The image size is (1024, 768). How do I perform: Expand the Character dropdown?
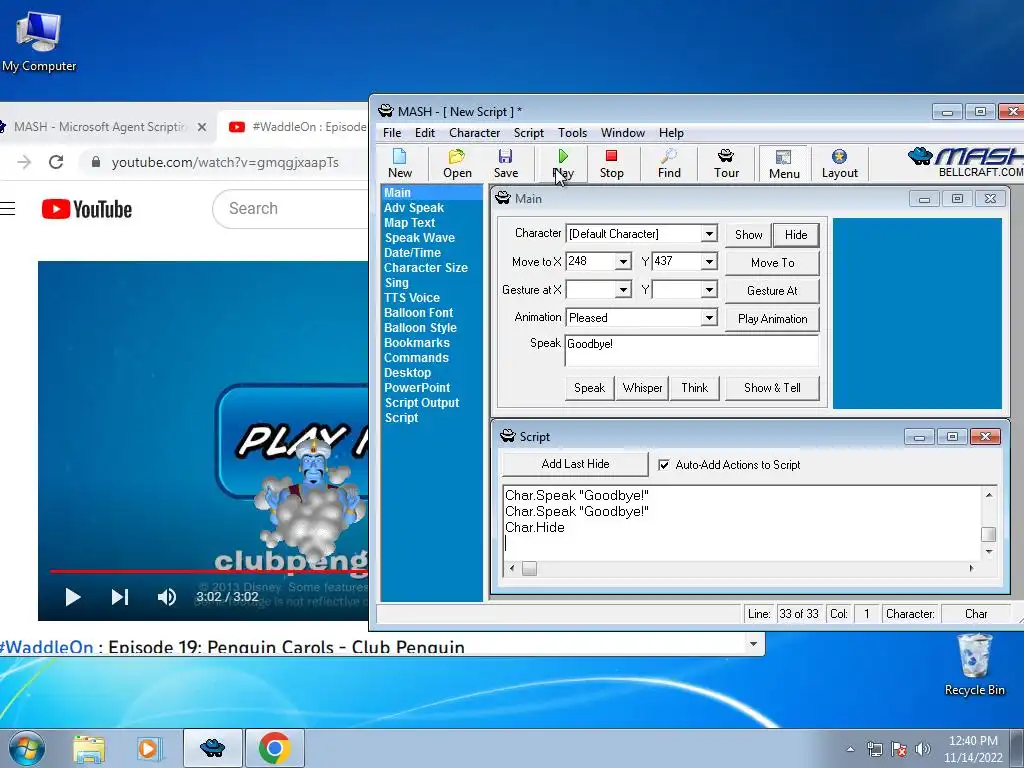click(709, 234)
